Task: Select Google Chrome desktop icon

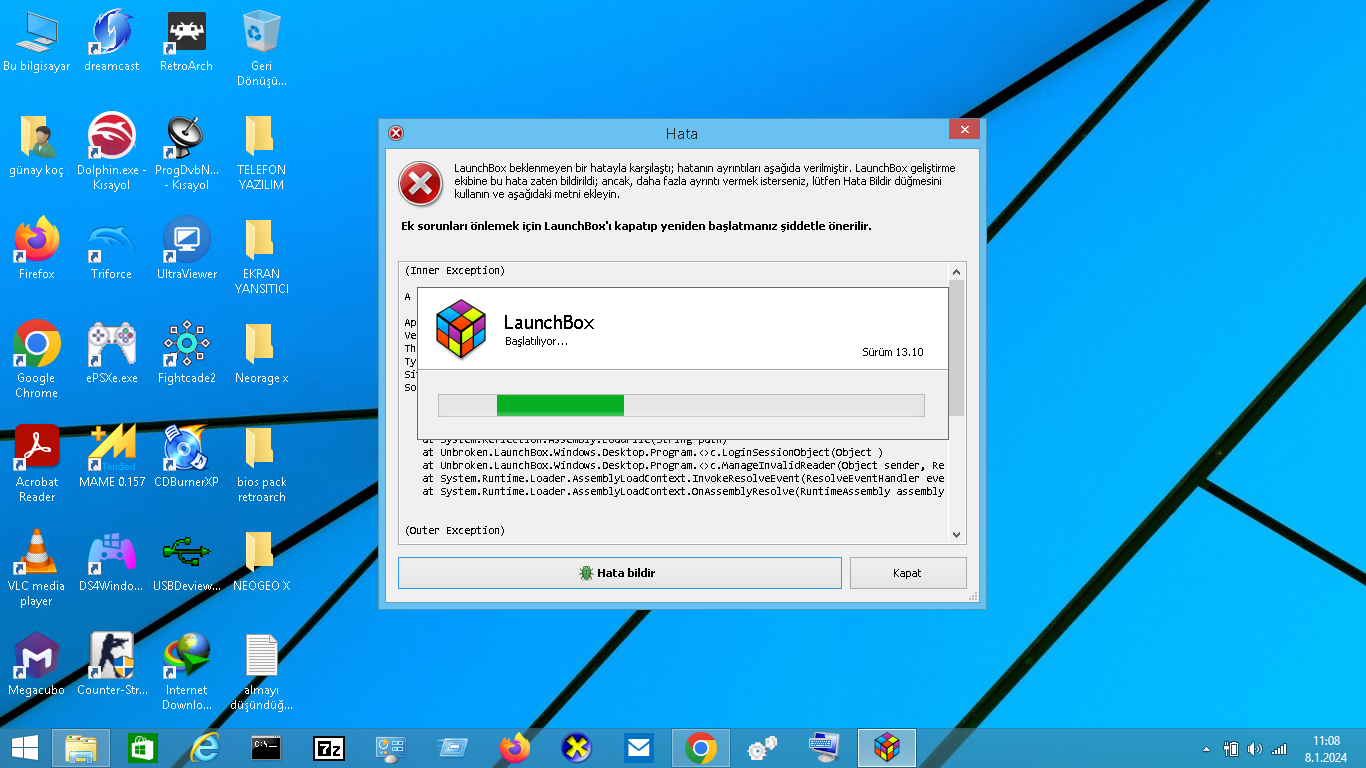Action: pos(37,360)
